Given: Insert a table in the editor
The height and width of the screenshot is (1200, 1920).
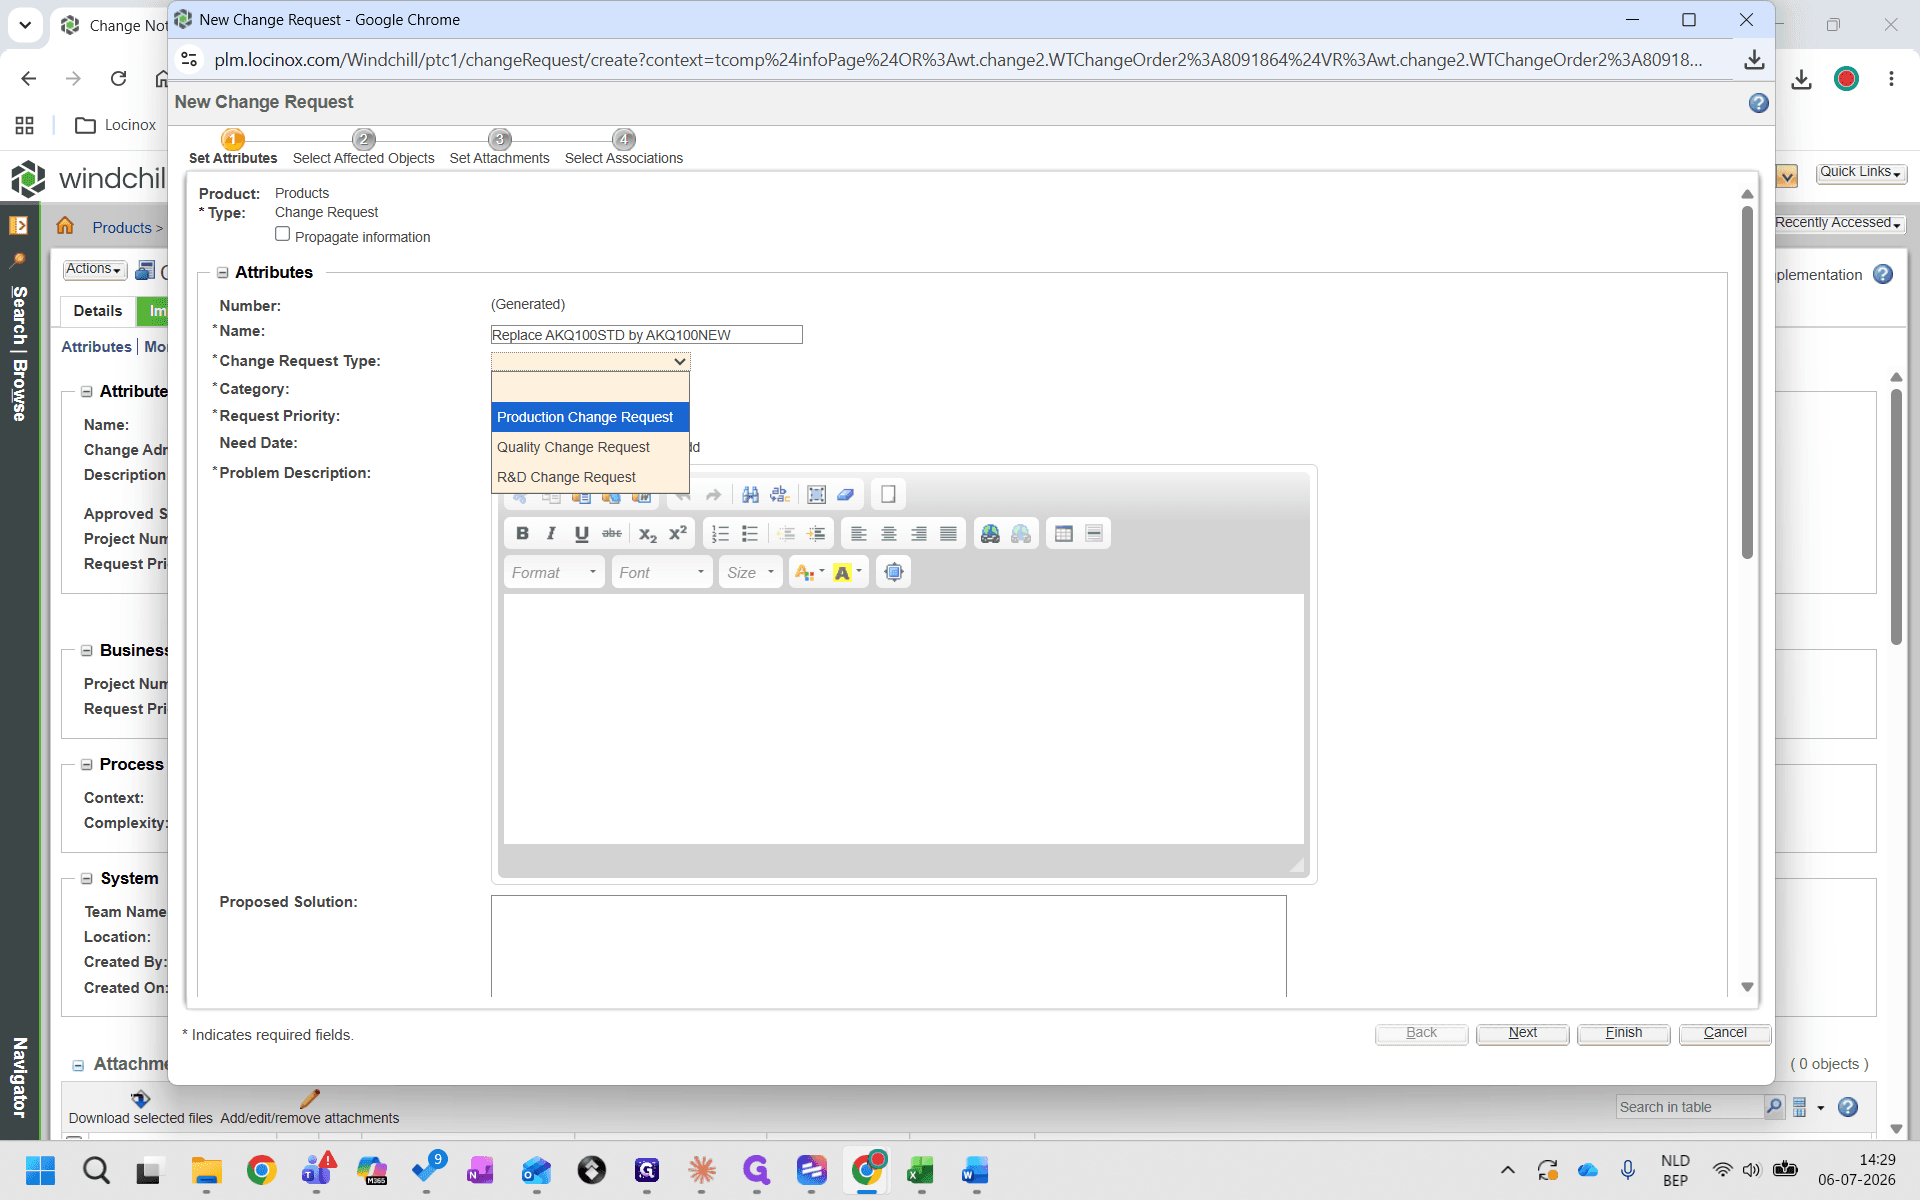Looking at the screenshot, I should click(1064, 533).
